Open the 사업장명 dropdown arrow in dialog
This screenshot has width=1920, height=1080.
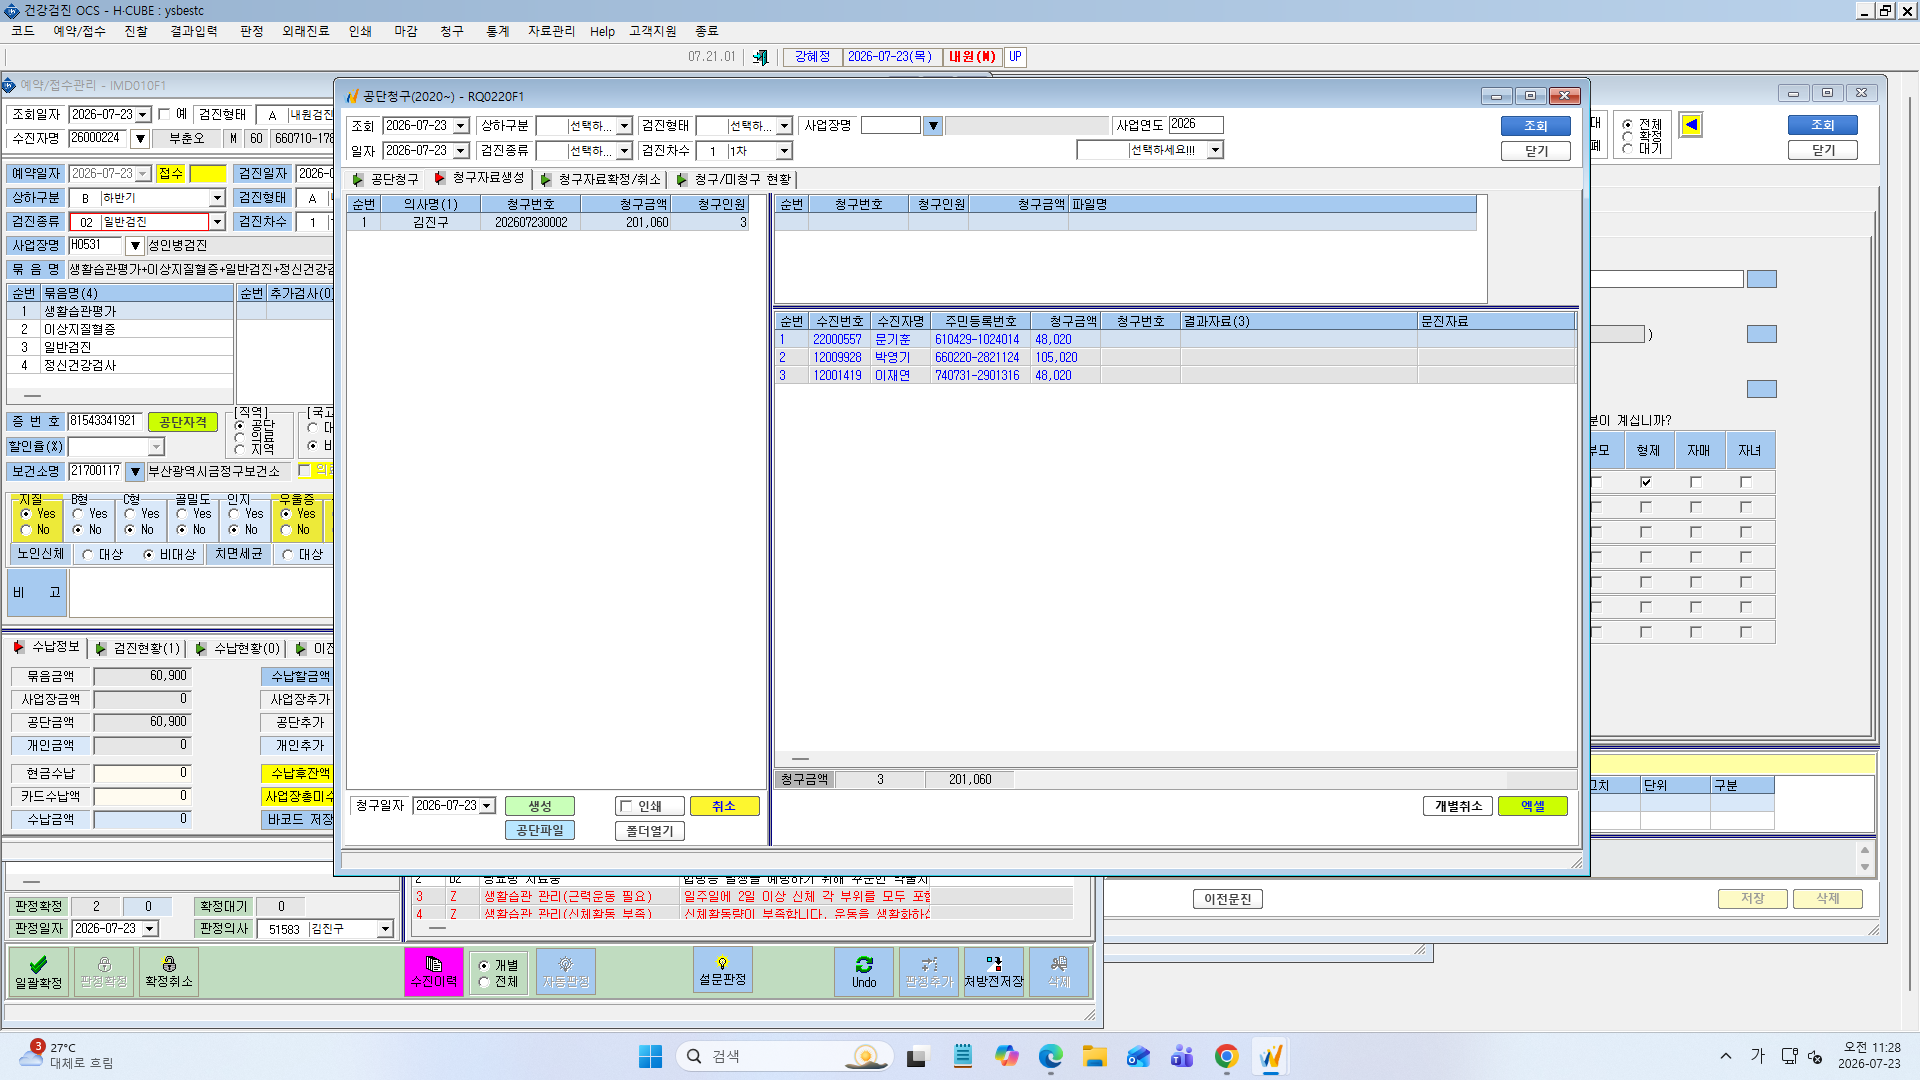click(x=933, y=126)
